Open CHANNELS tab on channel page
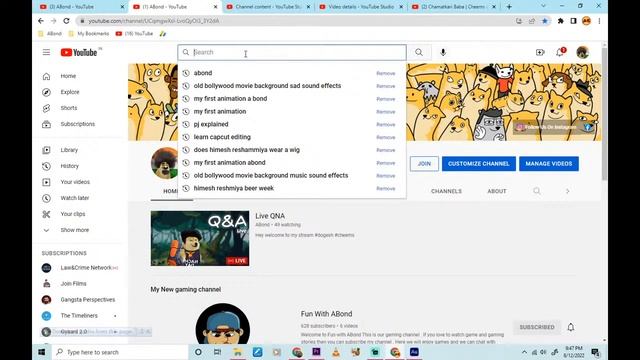640x360 pixels. 446,191
